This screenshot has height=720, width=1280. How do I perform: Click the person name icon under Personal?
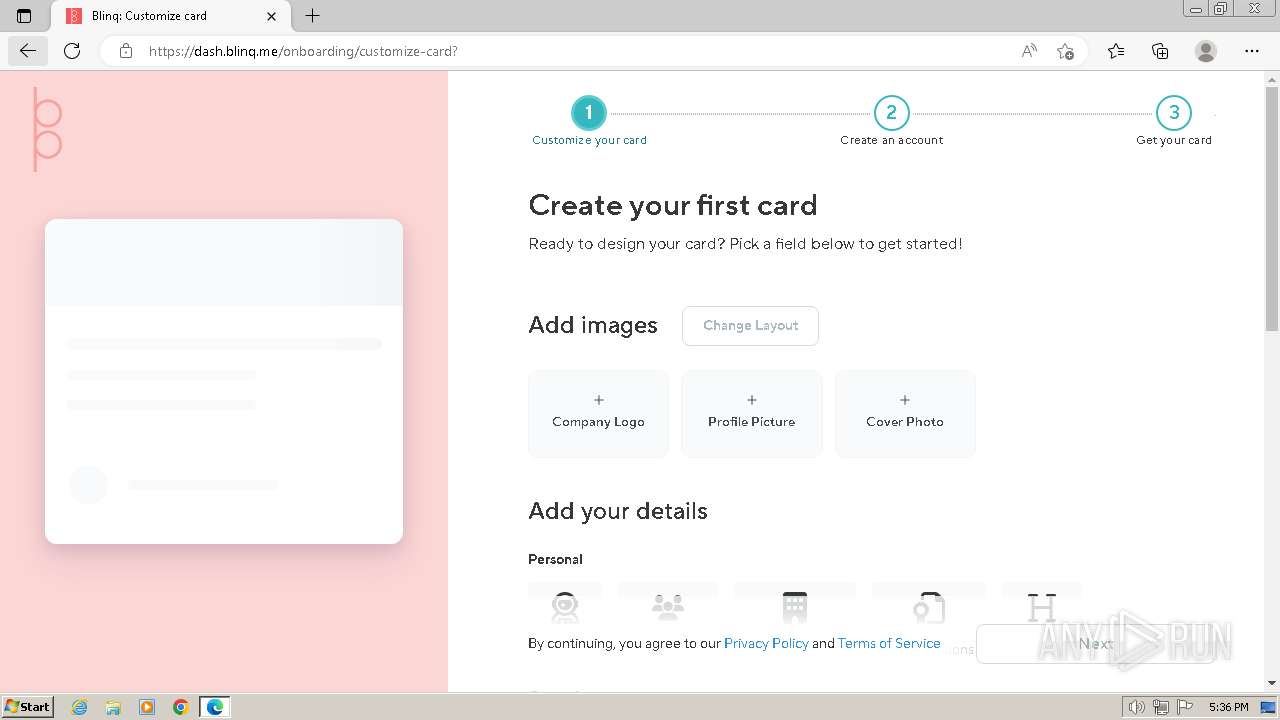coord(565,606)
